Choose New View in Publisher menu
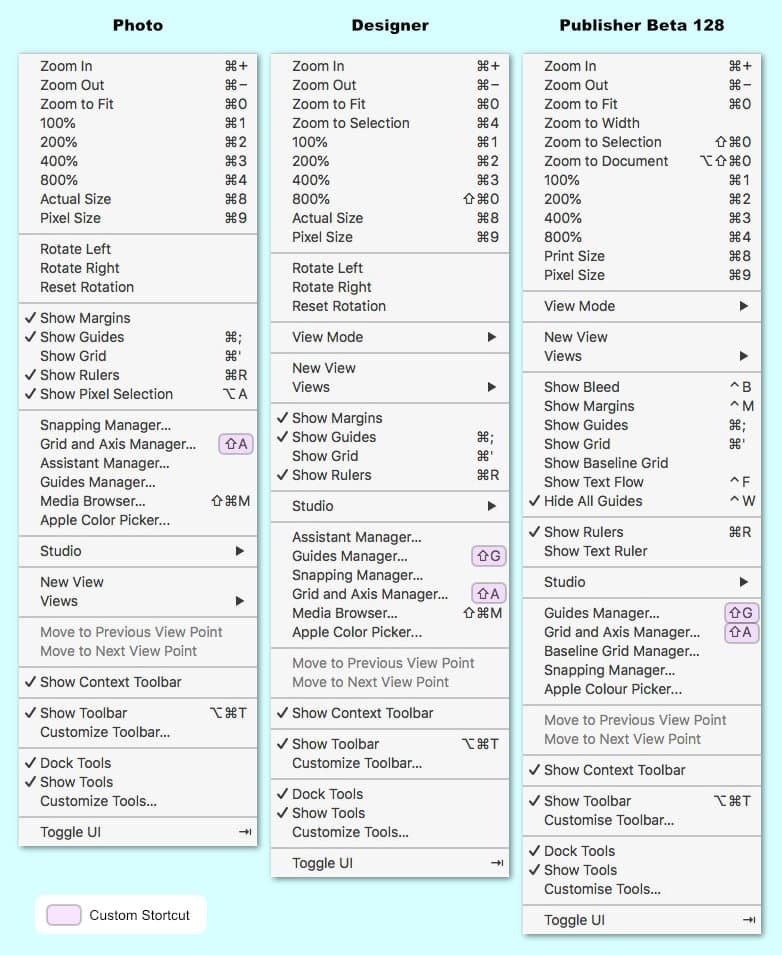Viewport: 782px width, 955px height. point(642,337)
